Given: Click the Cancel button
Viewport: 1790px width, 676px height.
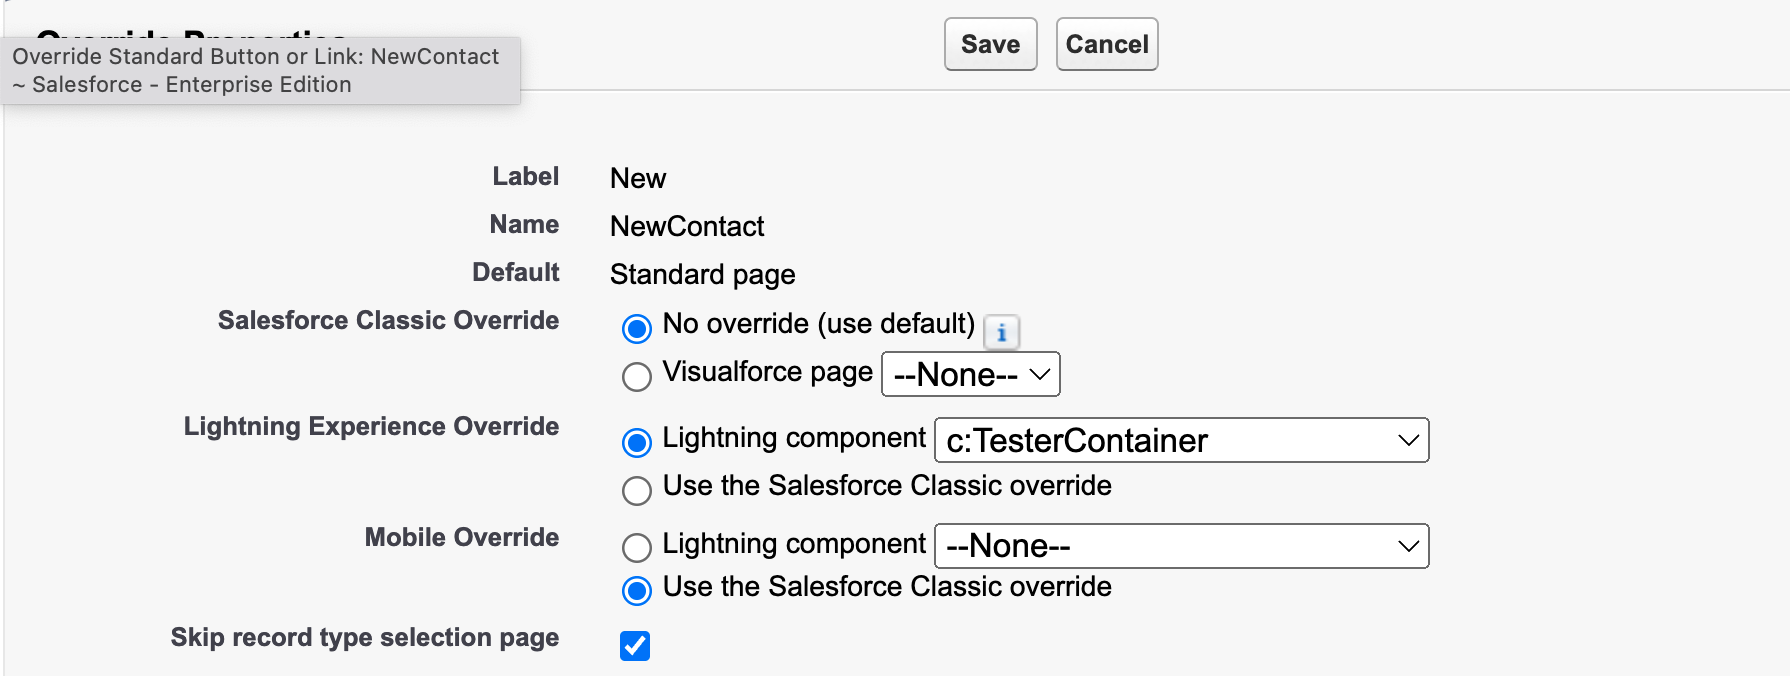Looking at the screenshot, I should point(1106,44).
